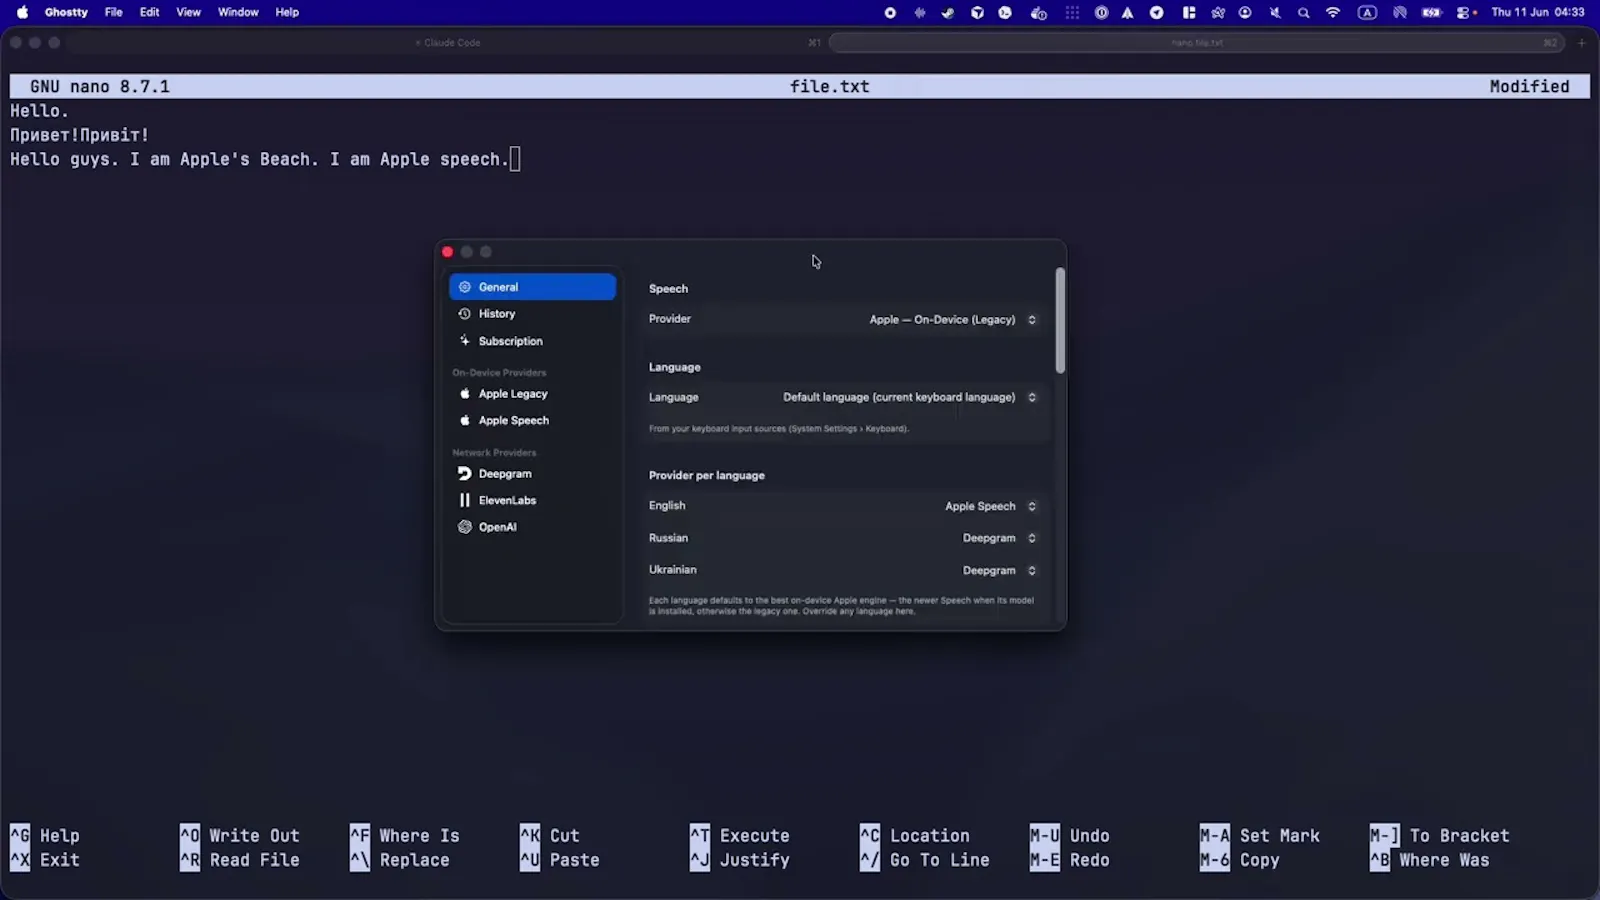Open the Apple menu
This screenshot has height=900, width=1600.
22,12
